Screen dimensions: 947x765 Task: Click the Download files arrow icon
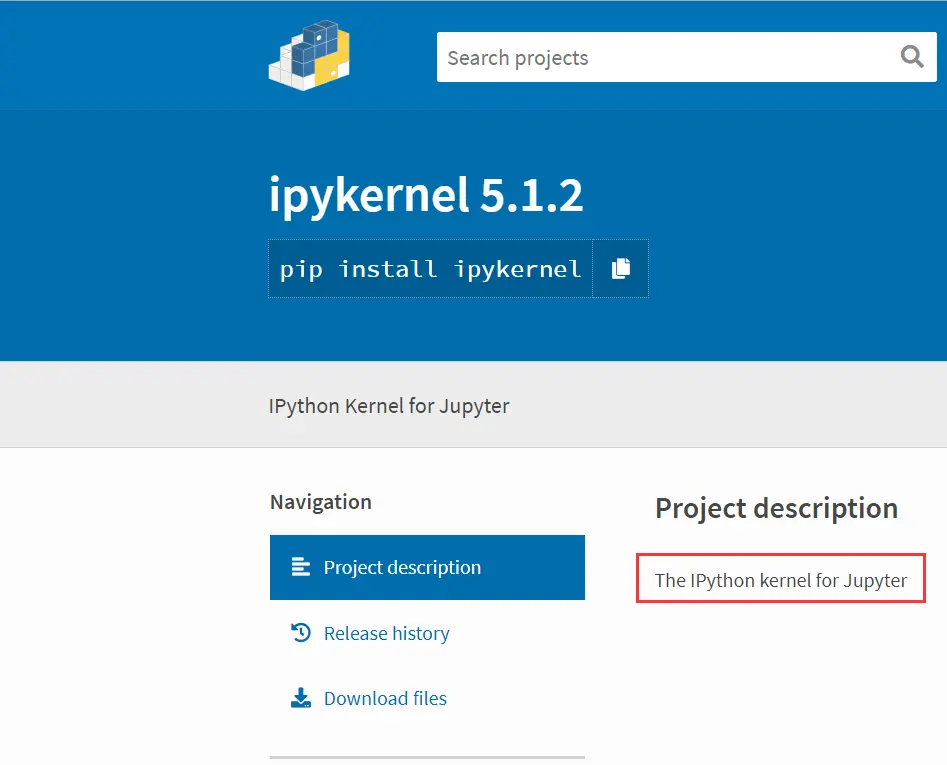coord(301,698)
